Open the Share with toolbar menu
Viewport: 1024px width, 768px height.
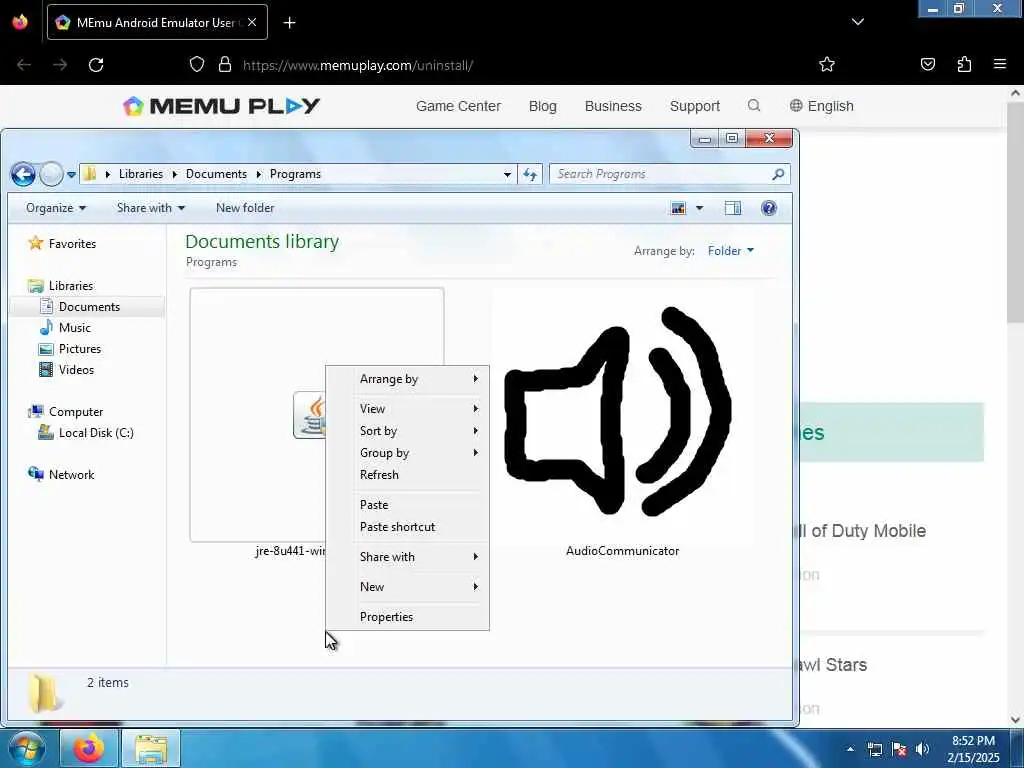151,208
